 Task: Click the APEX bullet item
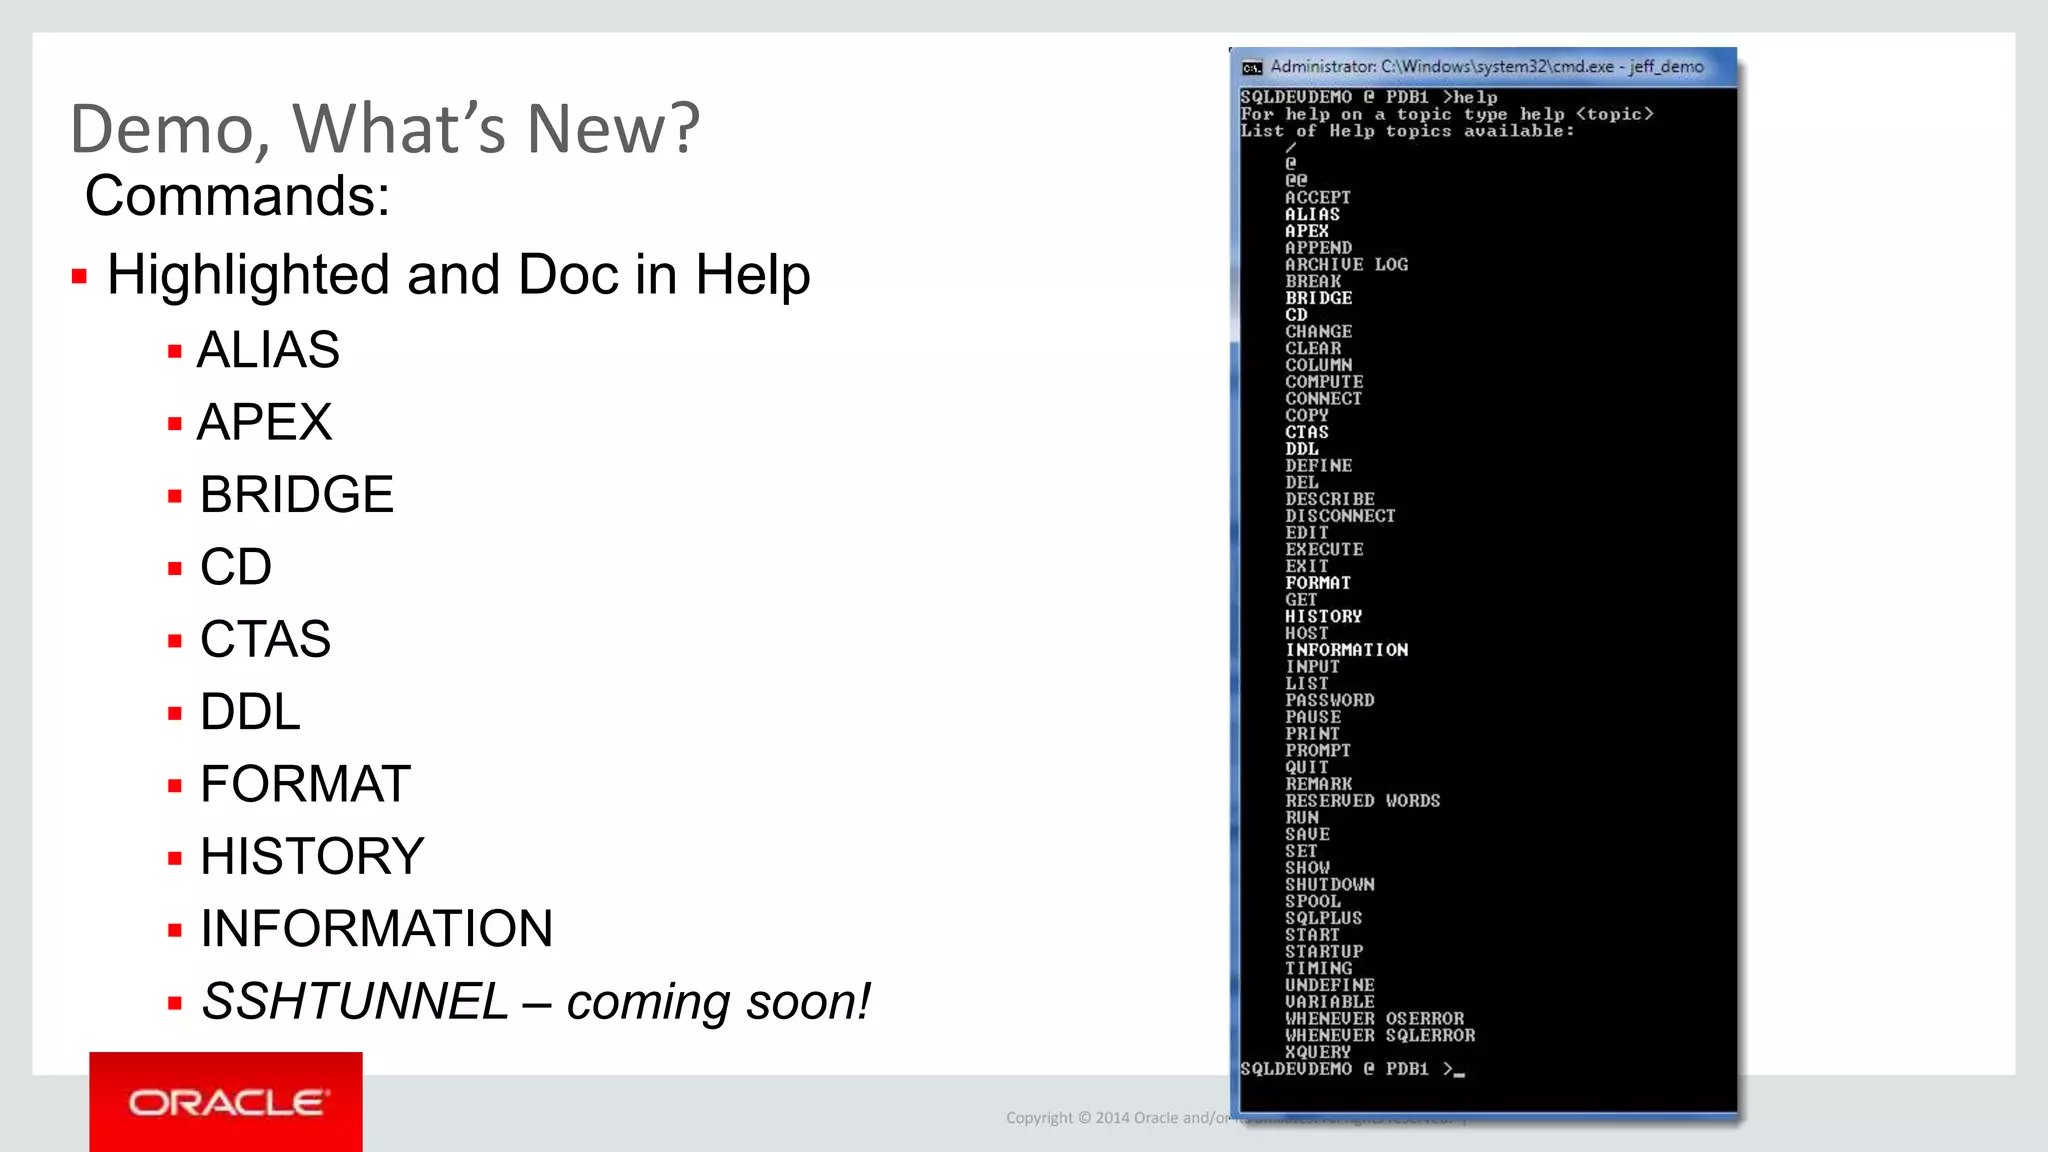tap(264, 422)
